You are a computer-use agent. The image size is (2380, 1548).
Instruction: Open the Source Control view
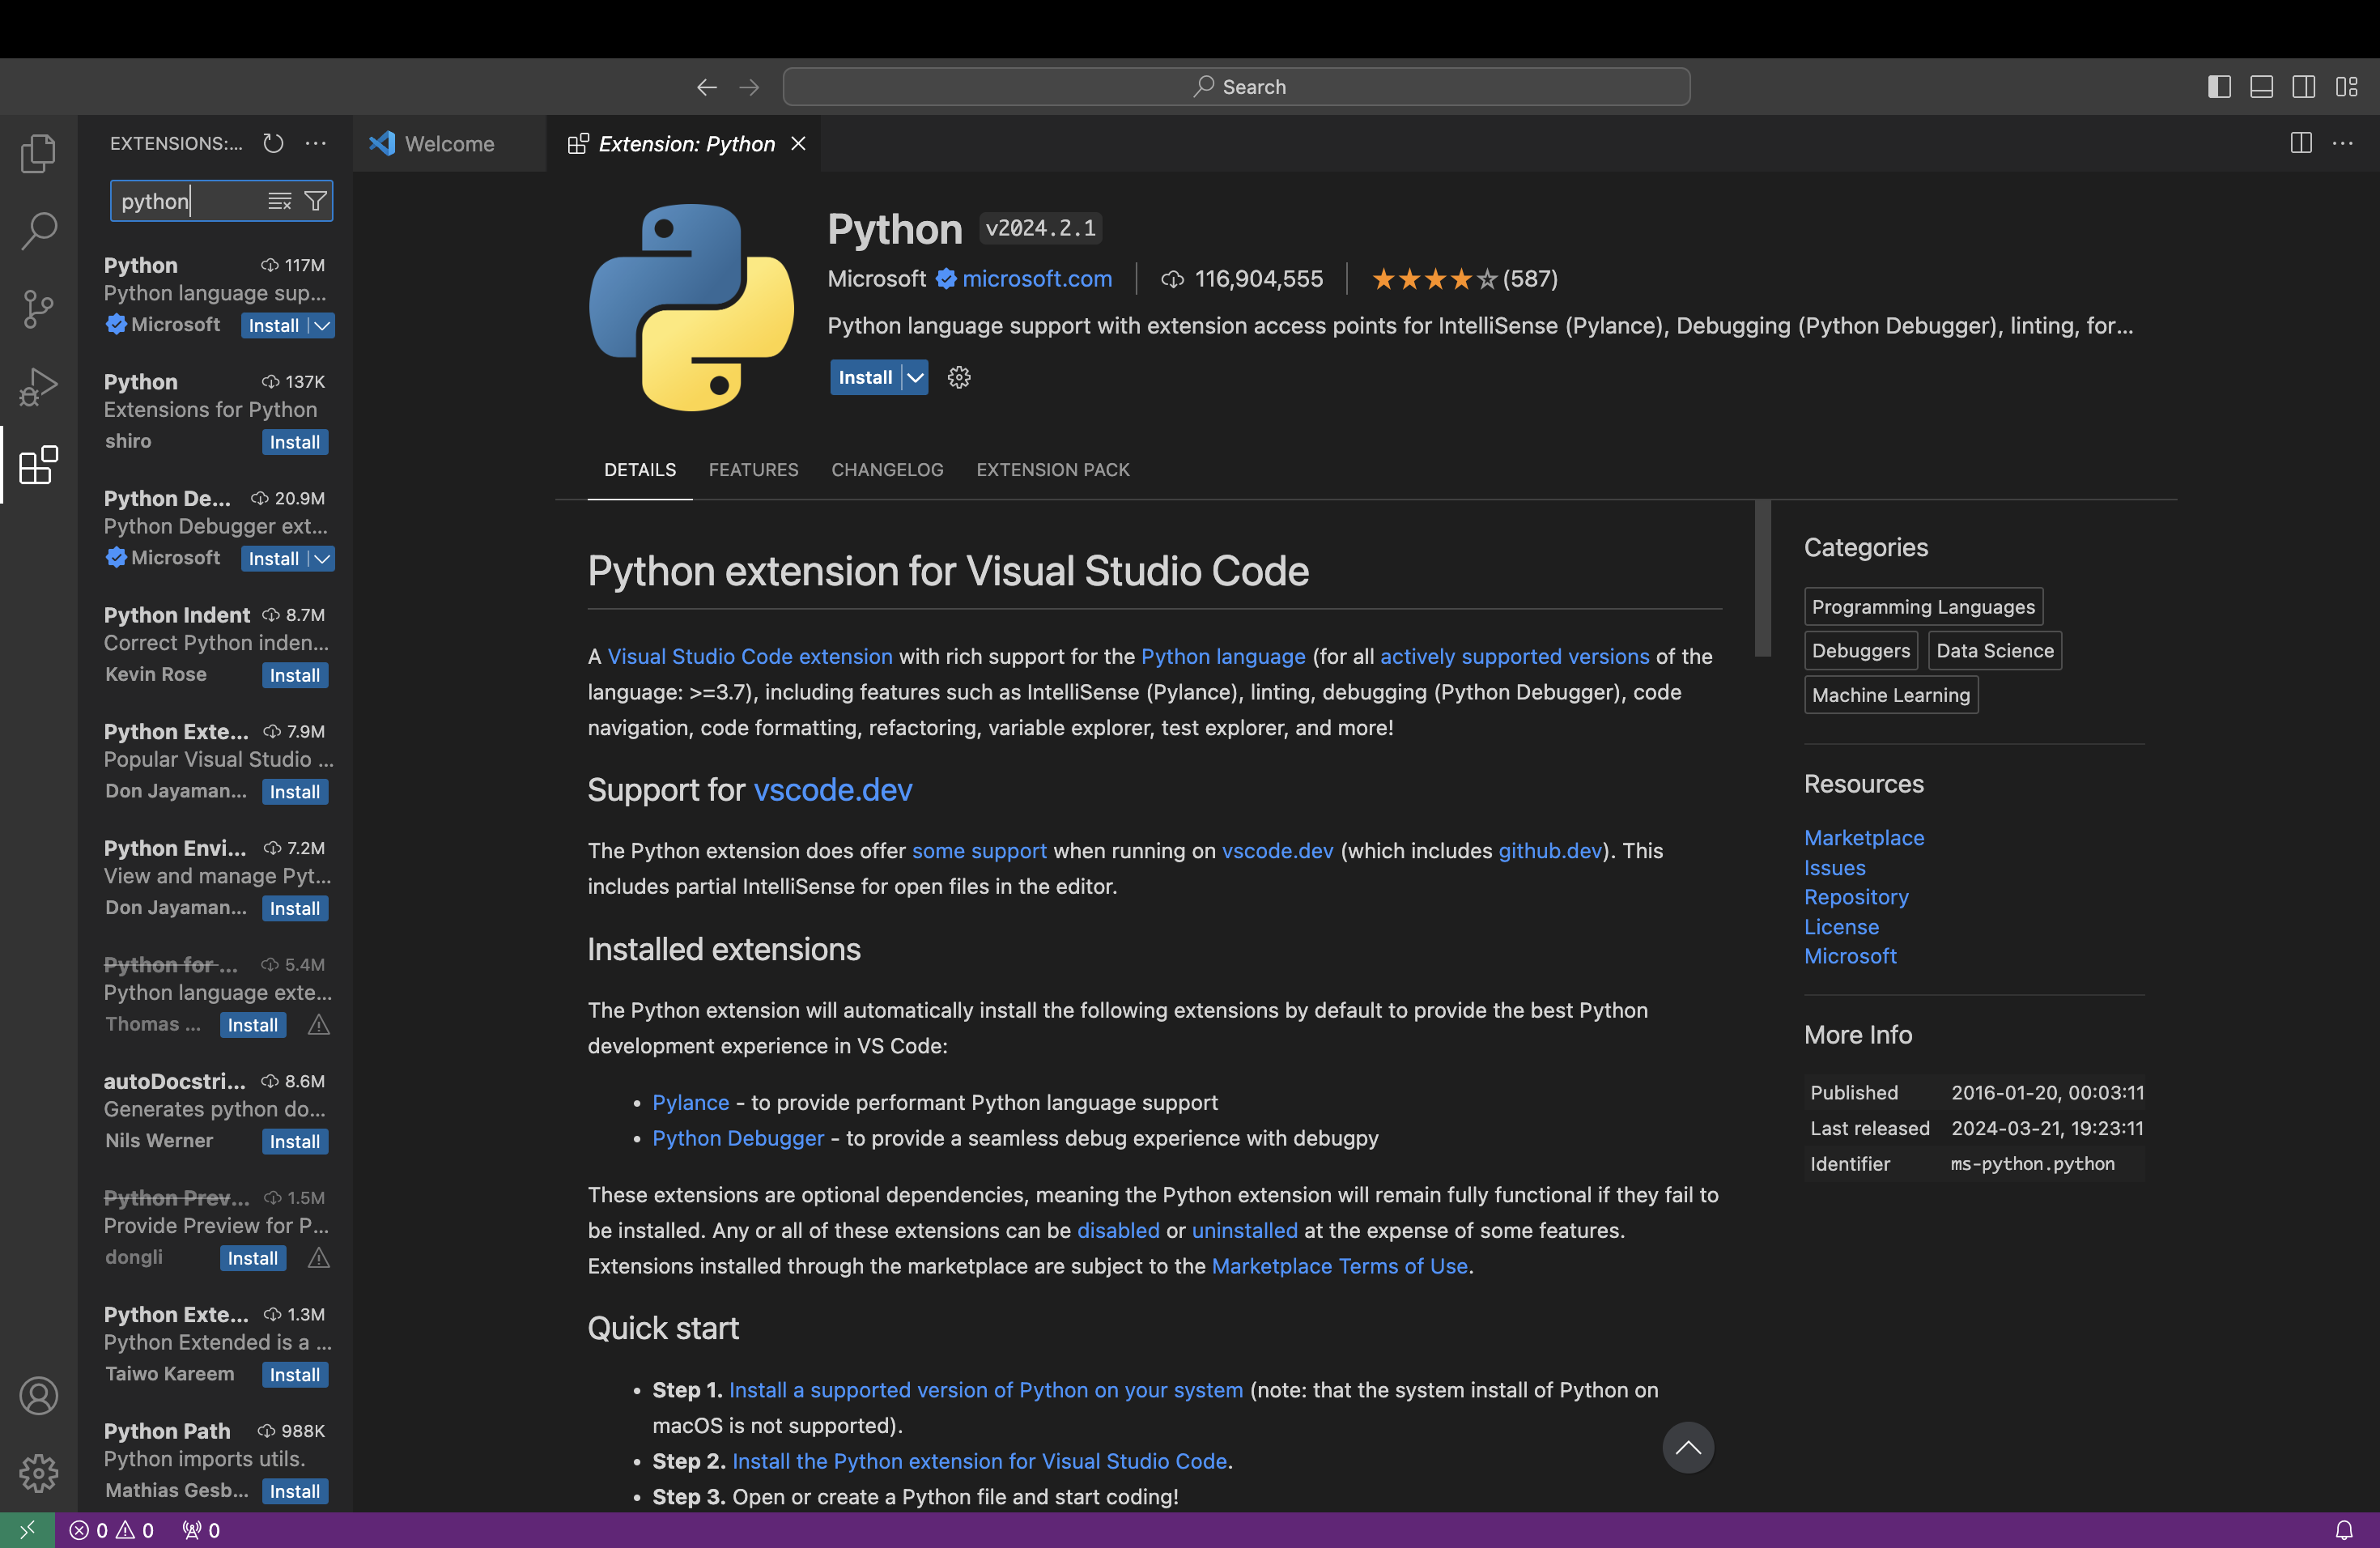[38, 308]
